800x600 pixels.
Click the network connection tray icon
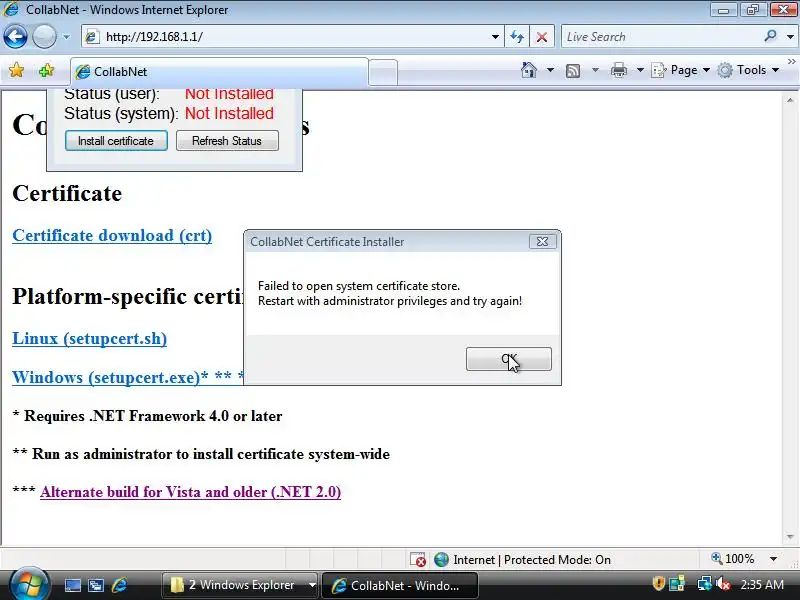coord(705,584)
